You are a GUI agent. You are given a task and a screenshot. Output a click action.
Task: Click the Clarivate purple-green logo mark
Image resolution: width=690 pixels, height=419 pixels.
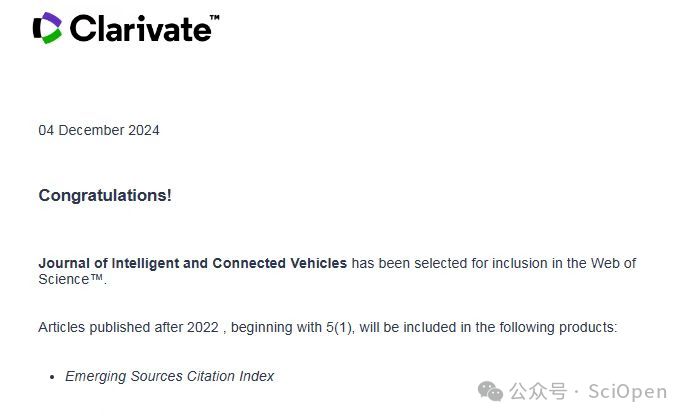tap(48, 28)
